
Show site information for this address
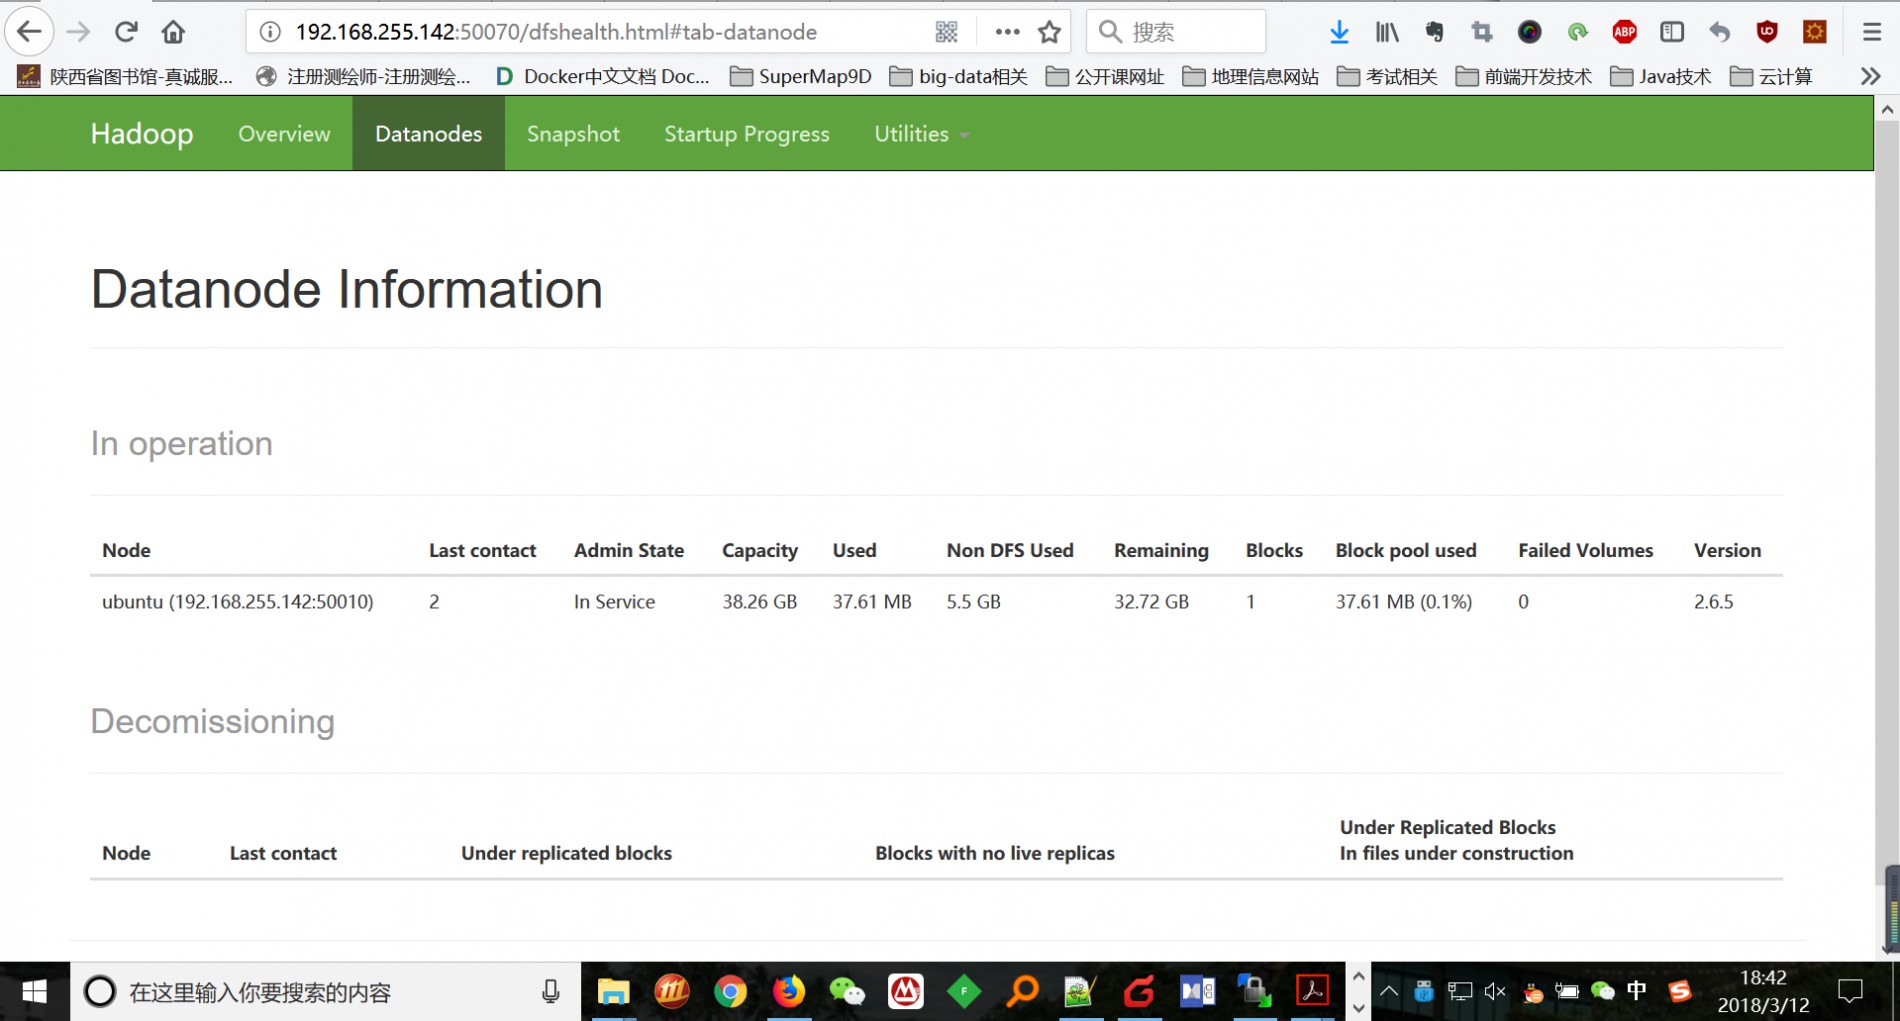(x=270, y=32)
